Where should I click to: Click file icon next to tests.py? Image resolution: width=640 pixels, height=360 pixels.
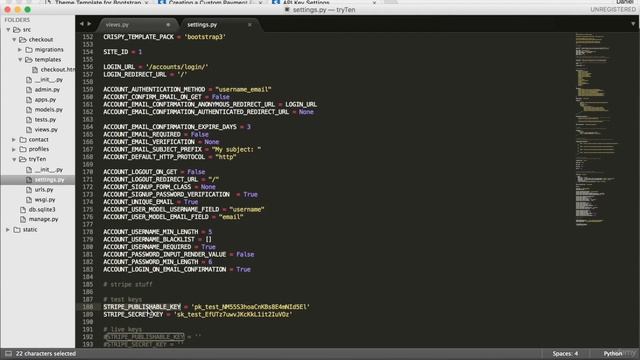coord(29,120)
